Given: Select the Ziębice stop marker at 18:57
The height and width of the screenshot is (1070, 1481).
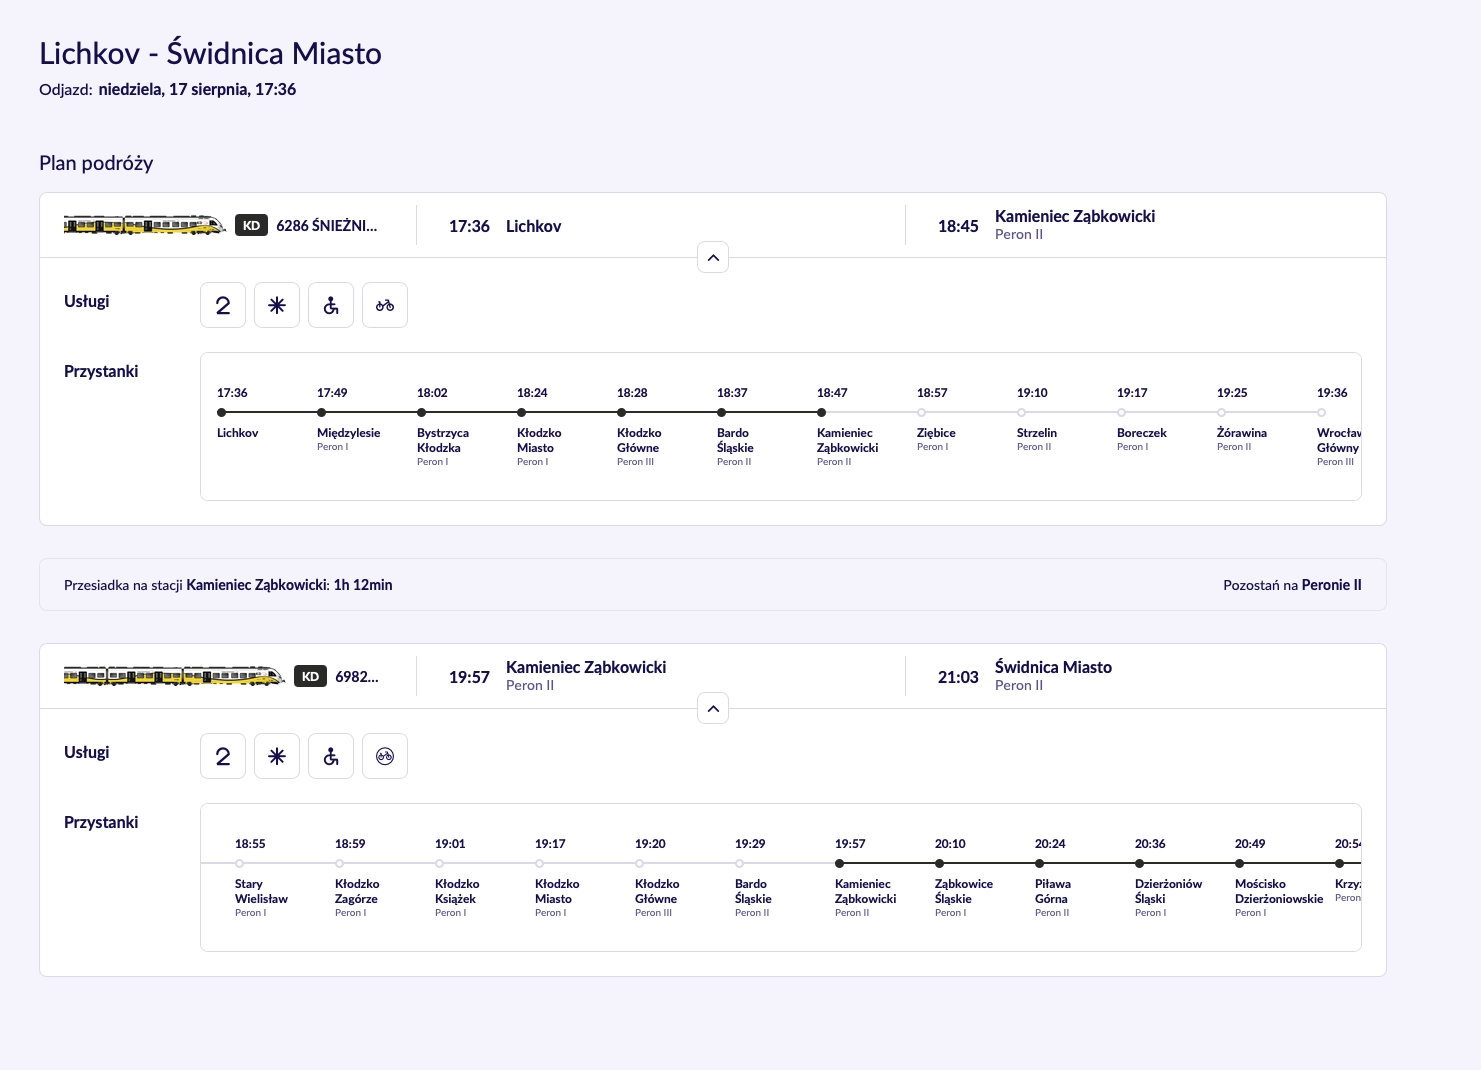Looking at the screenshot, I should [x=921, y=412].
